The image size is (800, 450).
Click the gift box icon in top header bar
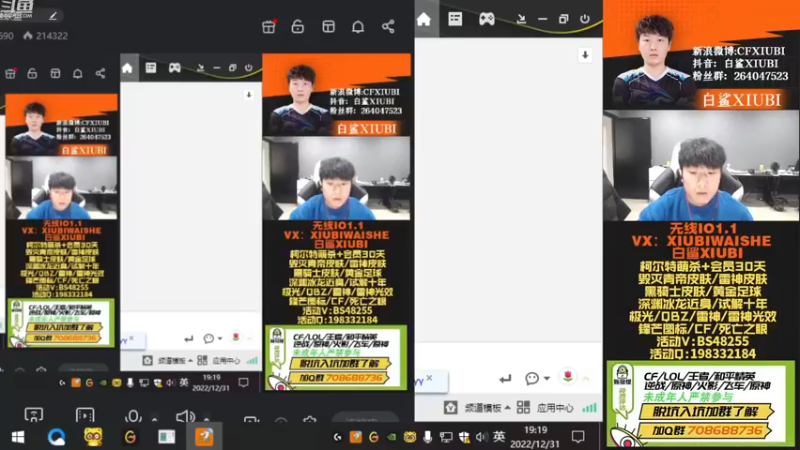pyautogui.click(x=269, y=27)
